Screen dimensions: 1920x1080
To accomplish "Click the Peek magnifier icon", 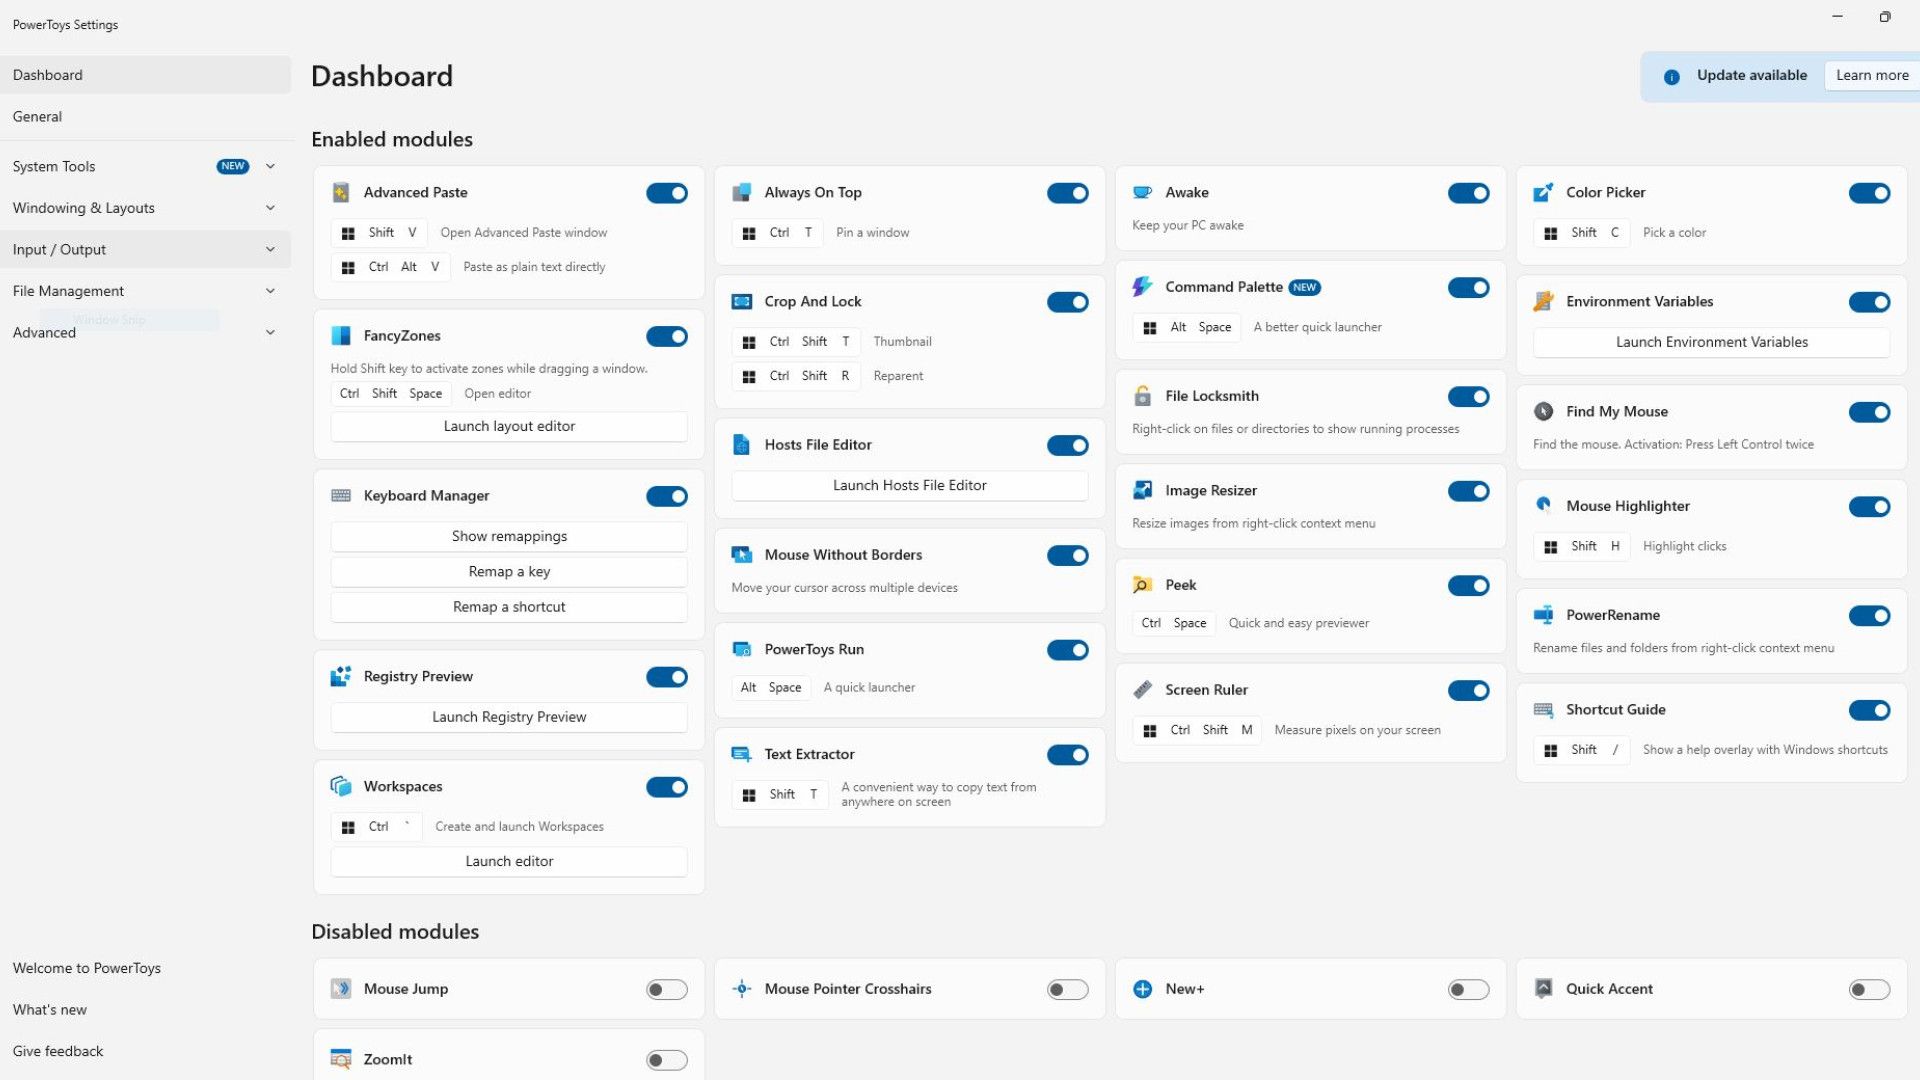I will click(x=1142, y=585).
